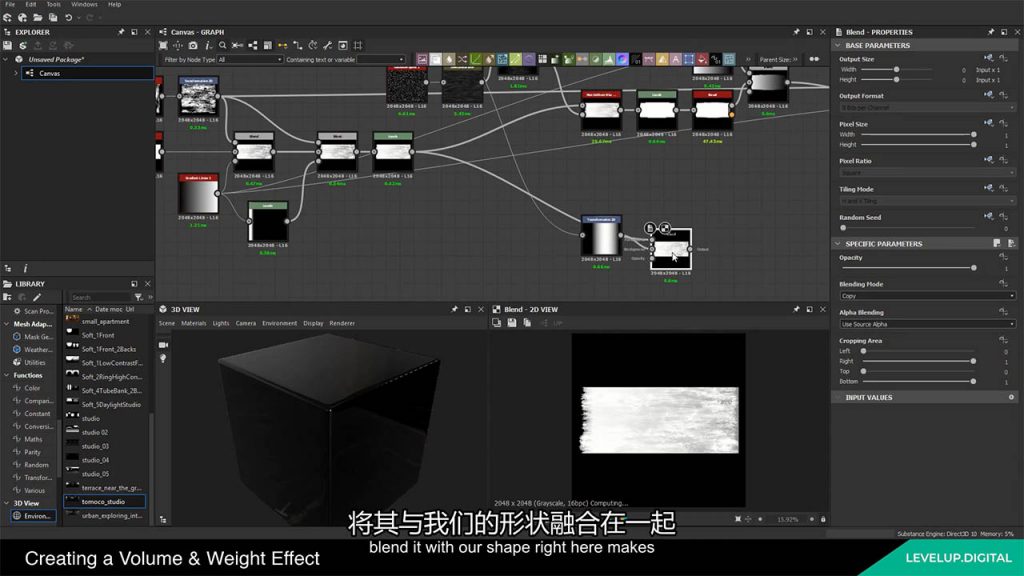Add a Bitmap node from the node bar
The image size is (1024, 576).
click(422, 59)
